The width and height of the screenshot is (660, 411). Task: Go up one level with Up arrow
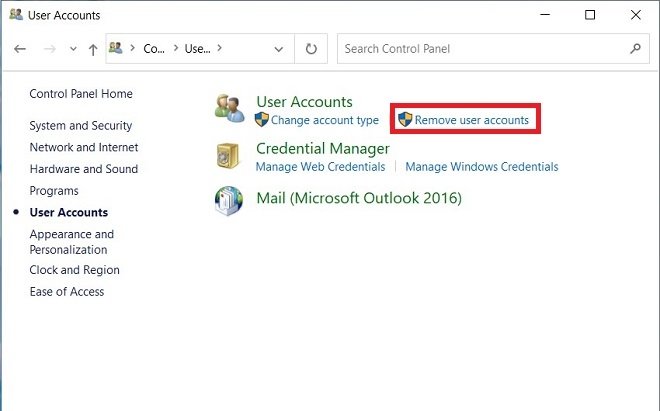click(93, 50)
